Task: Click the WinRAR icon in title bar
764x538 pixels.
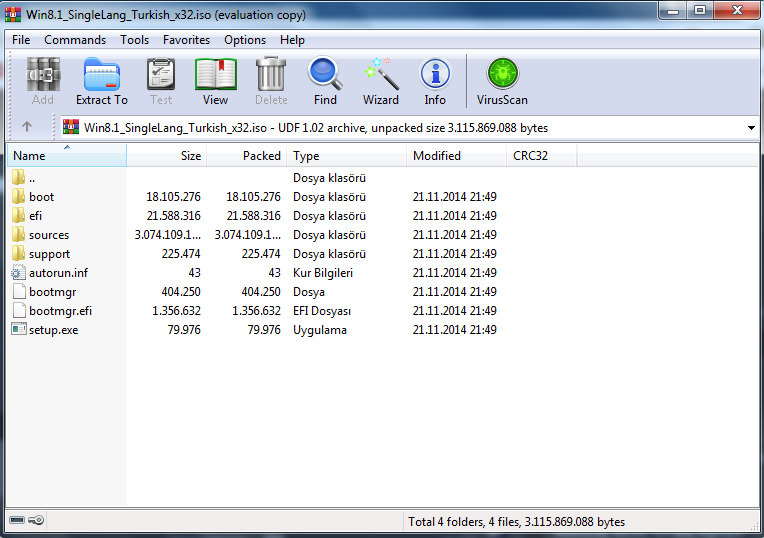Action: point(13,14)
